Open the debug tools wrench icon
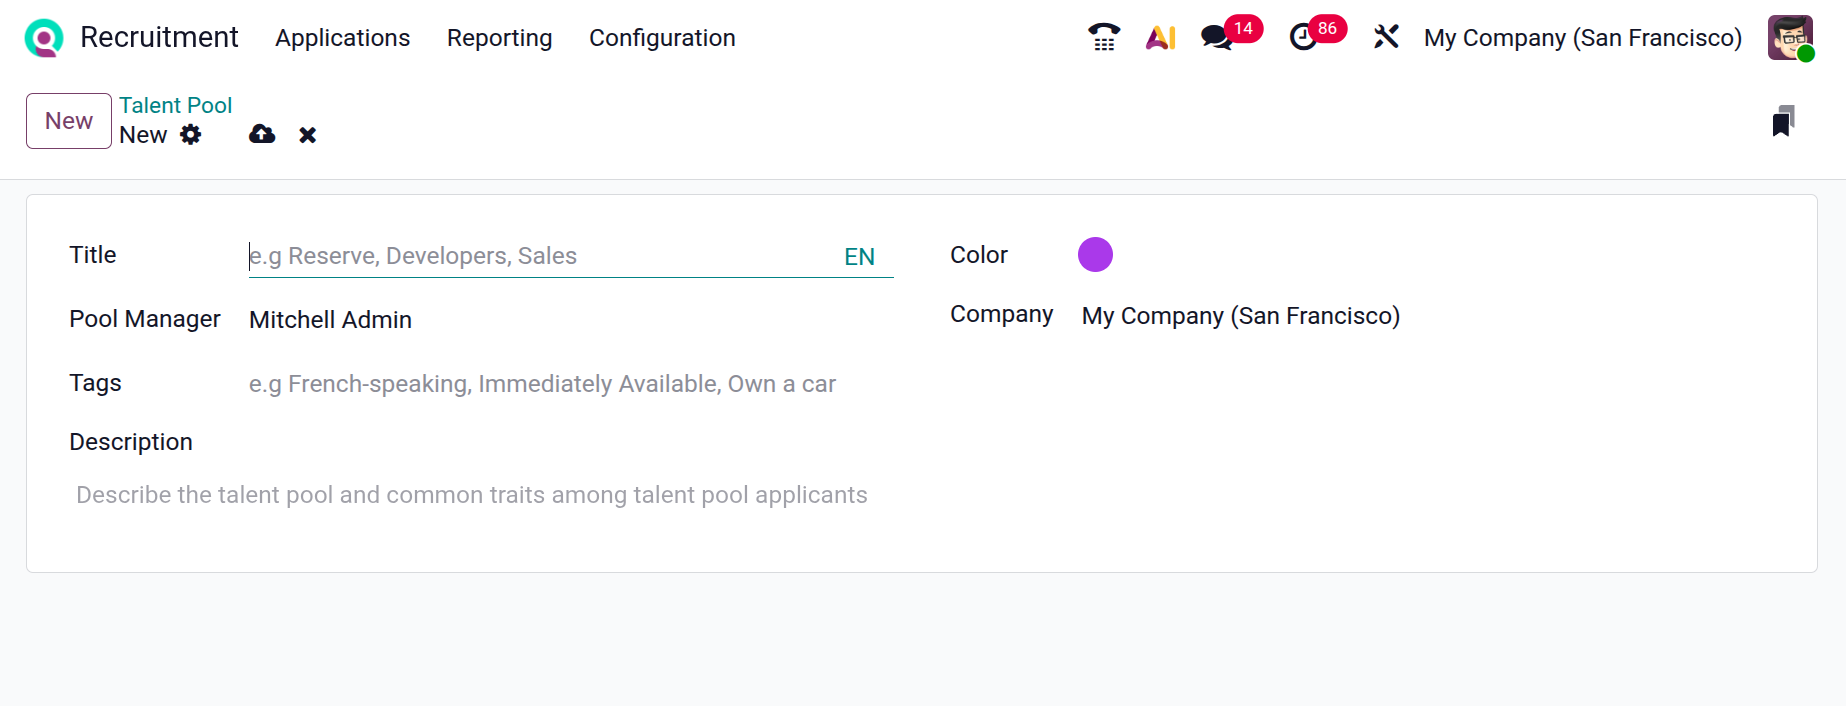This screenshot has height=706, width=1846. pyautogui.click(x=1386, y=38)
